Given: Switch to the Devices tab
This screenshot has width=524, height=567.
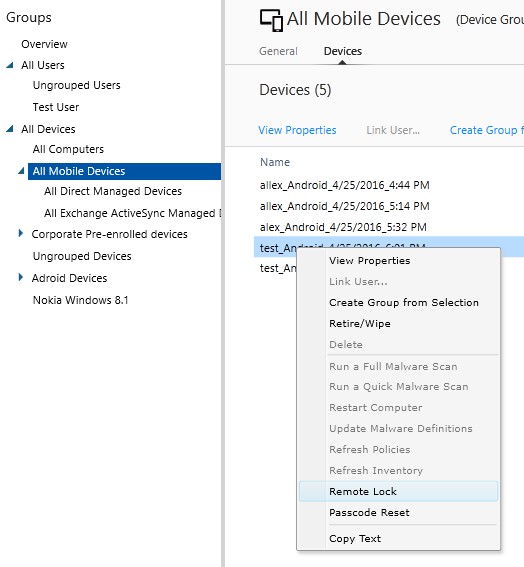Looking at the screenshot, I should click(x=342, y=51).
